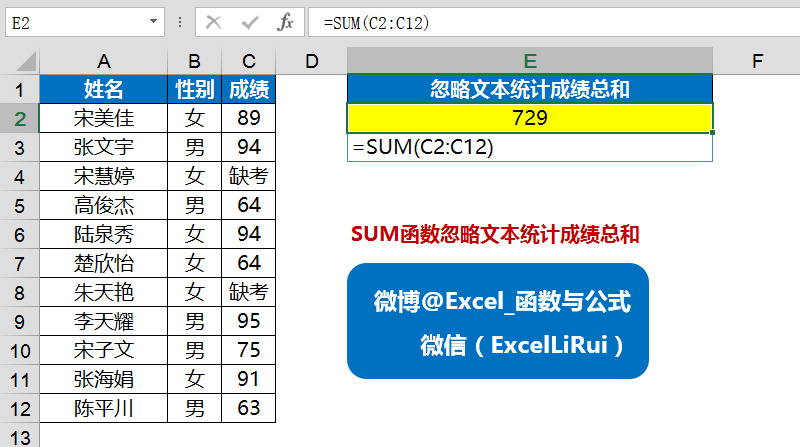Select row 4 header
This screenshot has width=800, height=447.
(19, 177)
